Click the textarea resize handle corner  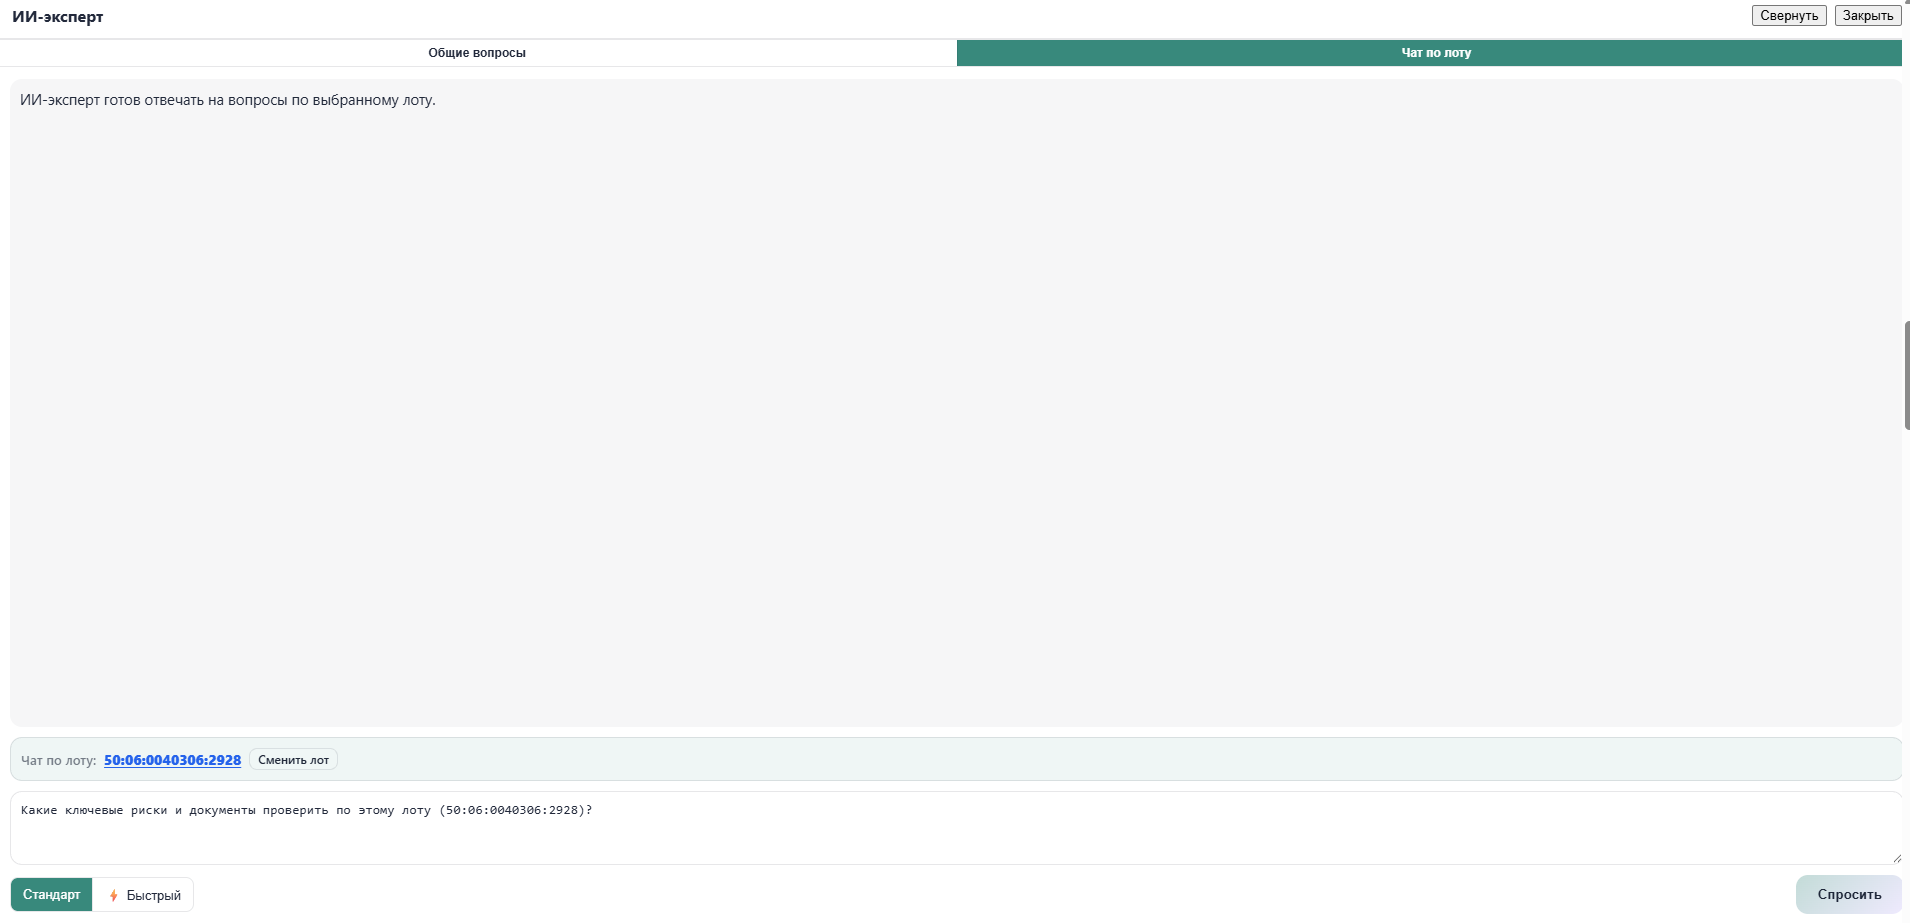pyautogui.click(x=1896, y=858)
